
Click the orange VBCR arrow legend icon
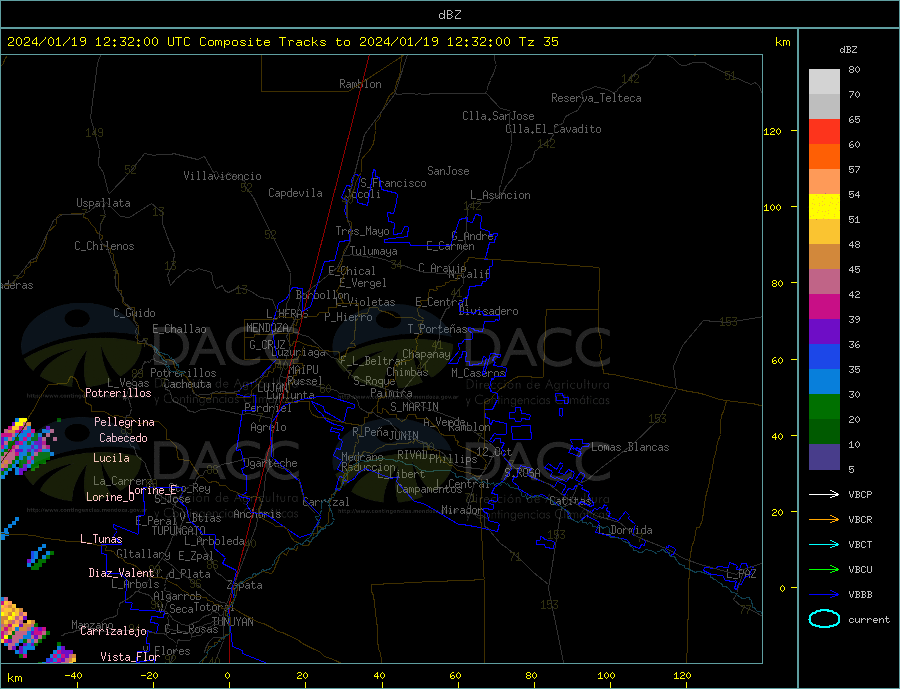click(x=825, y=520)
